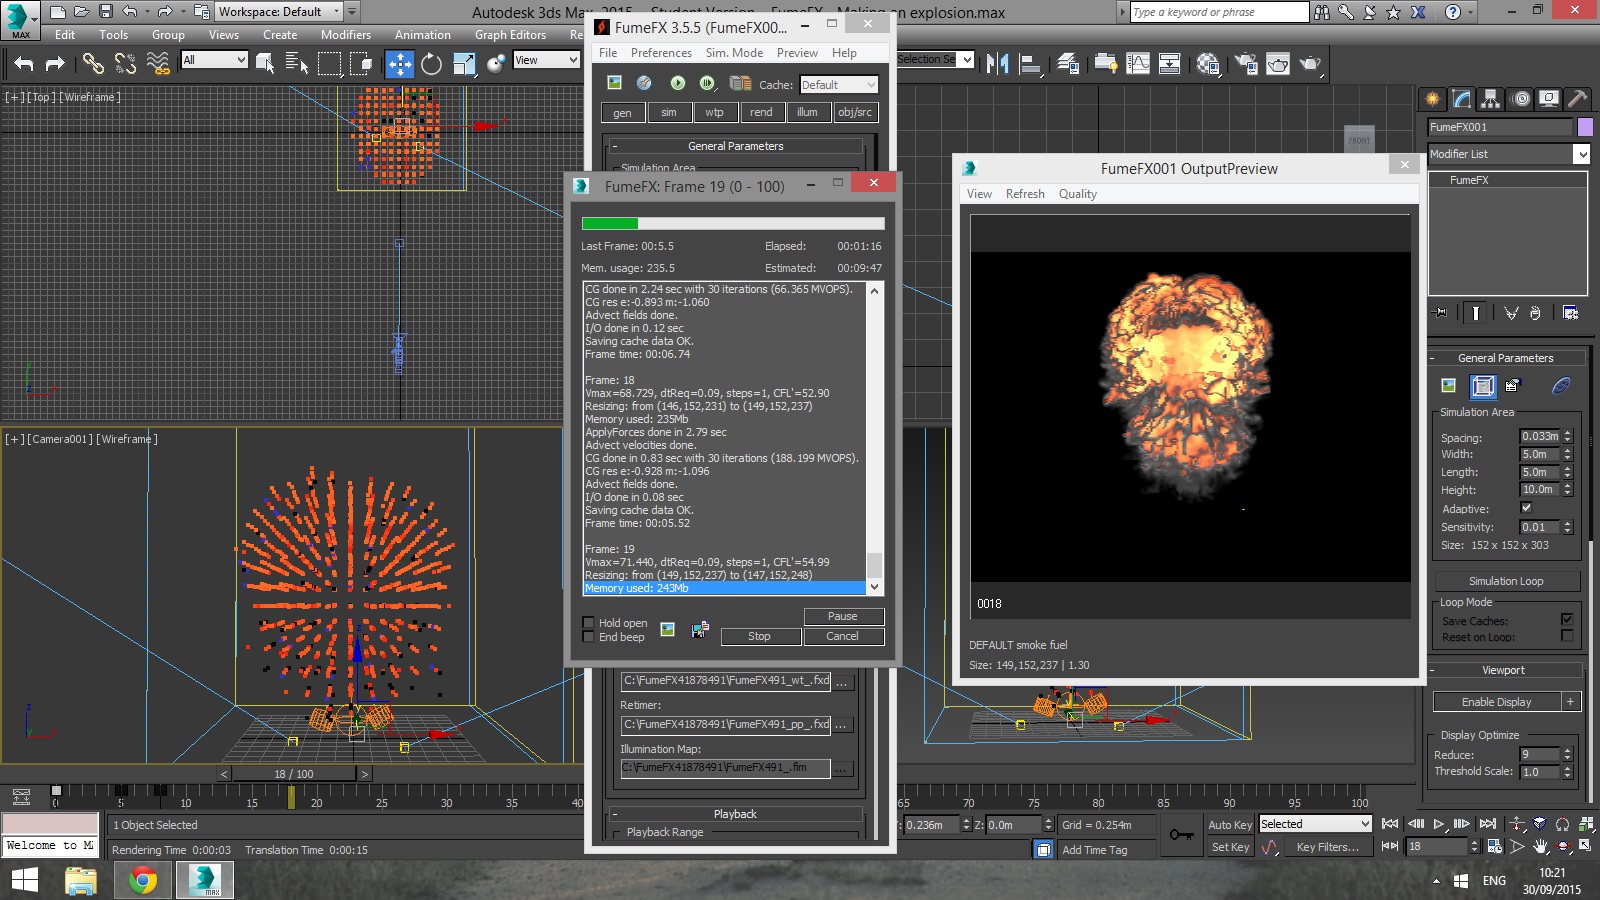Screen dimensions: 1600x900
Task: Click the purple object color swatch
Action: coord(1585,127)
